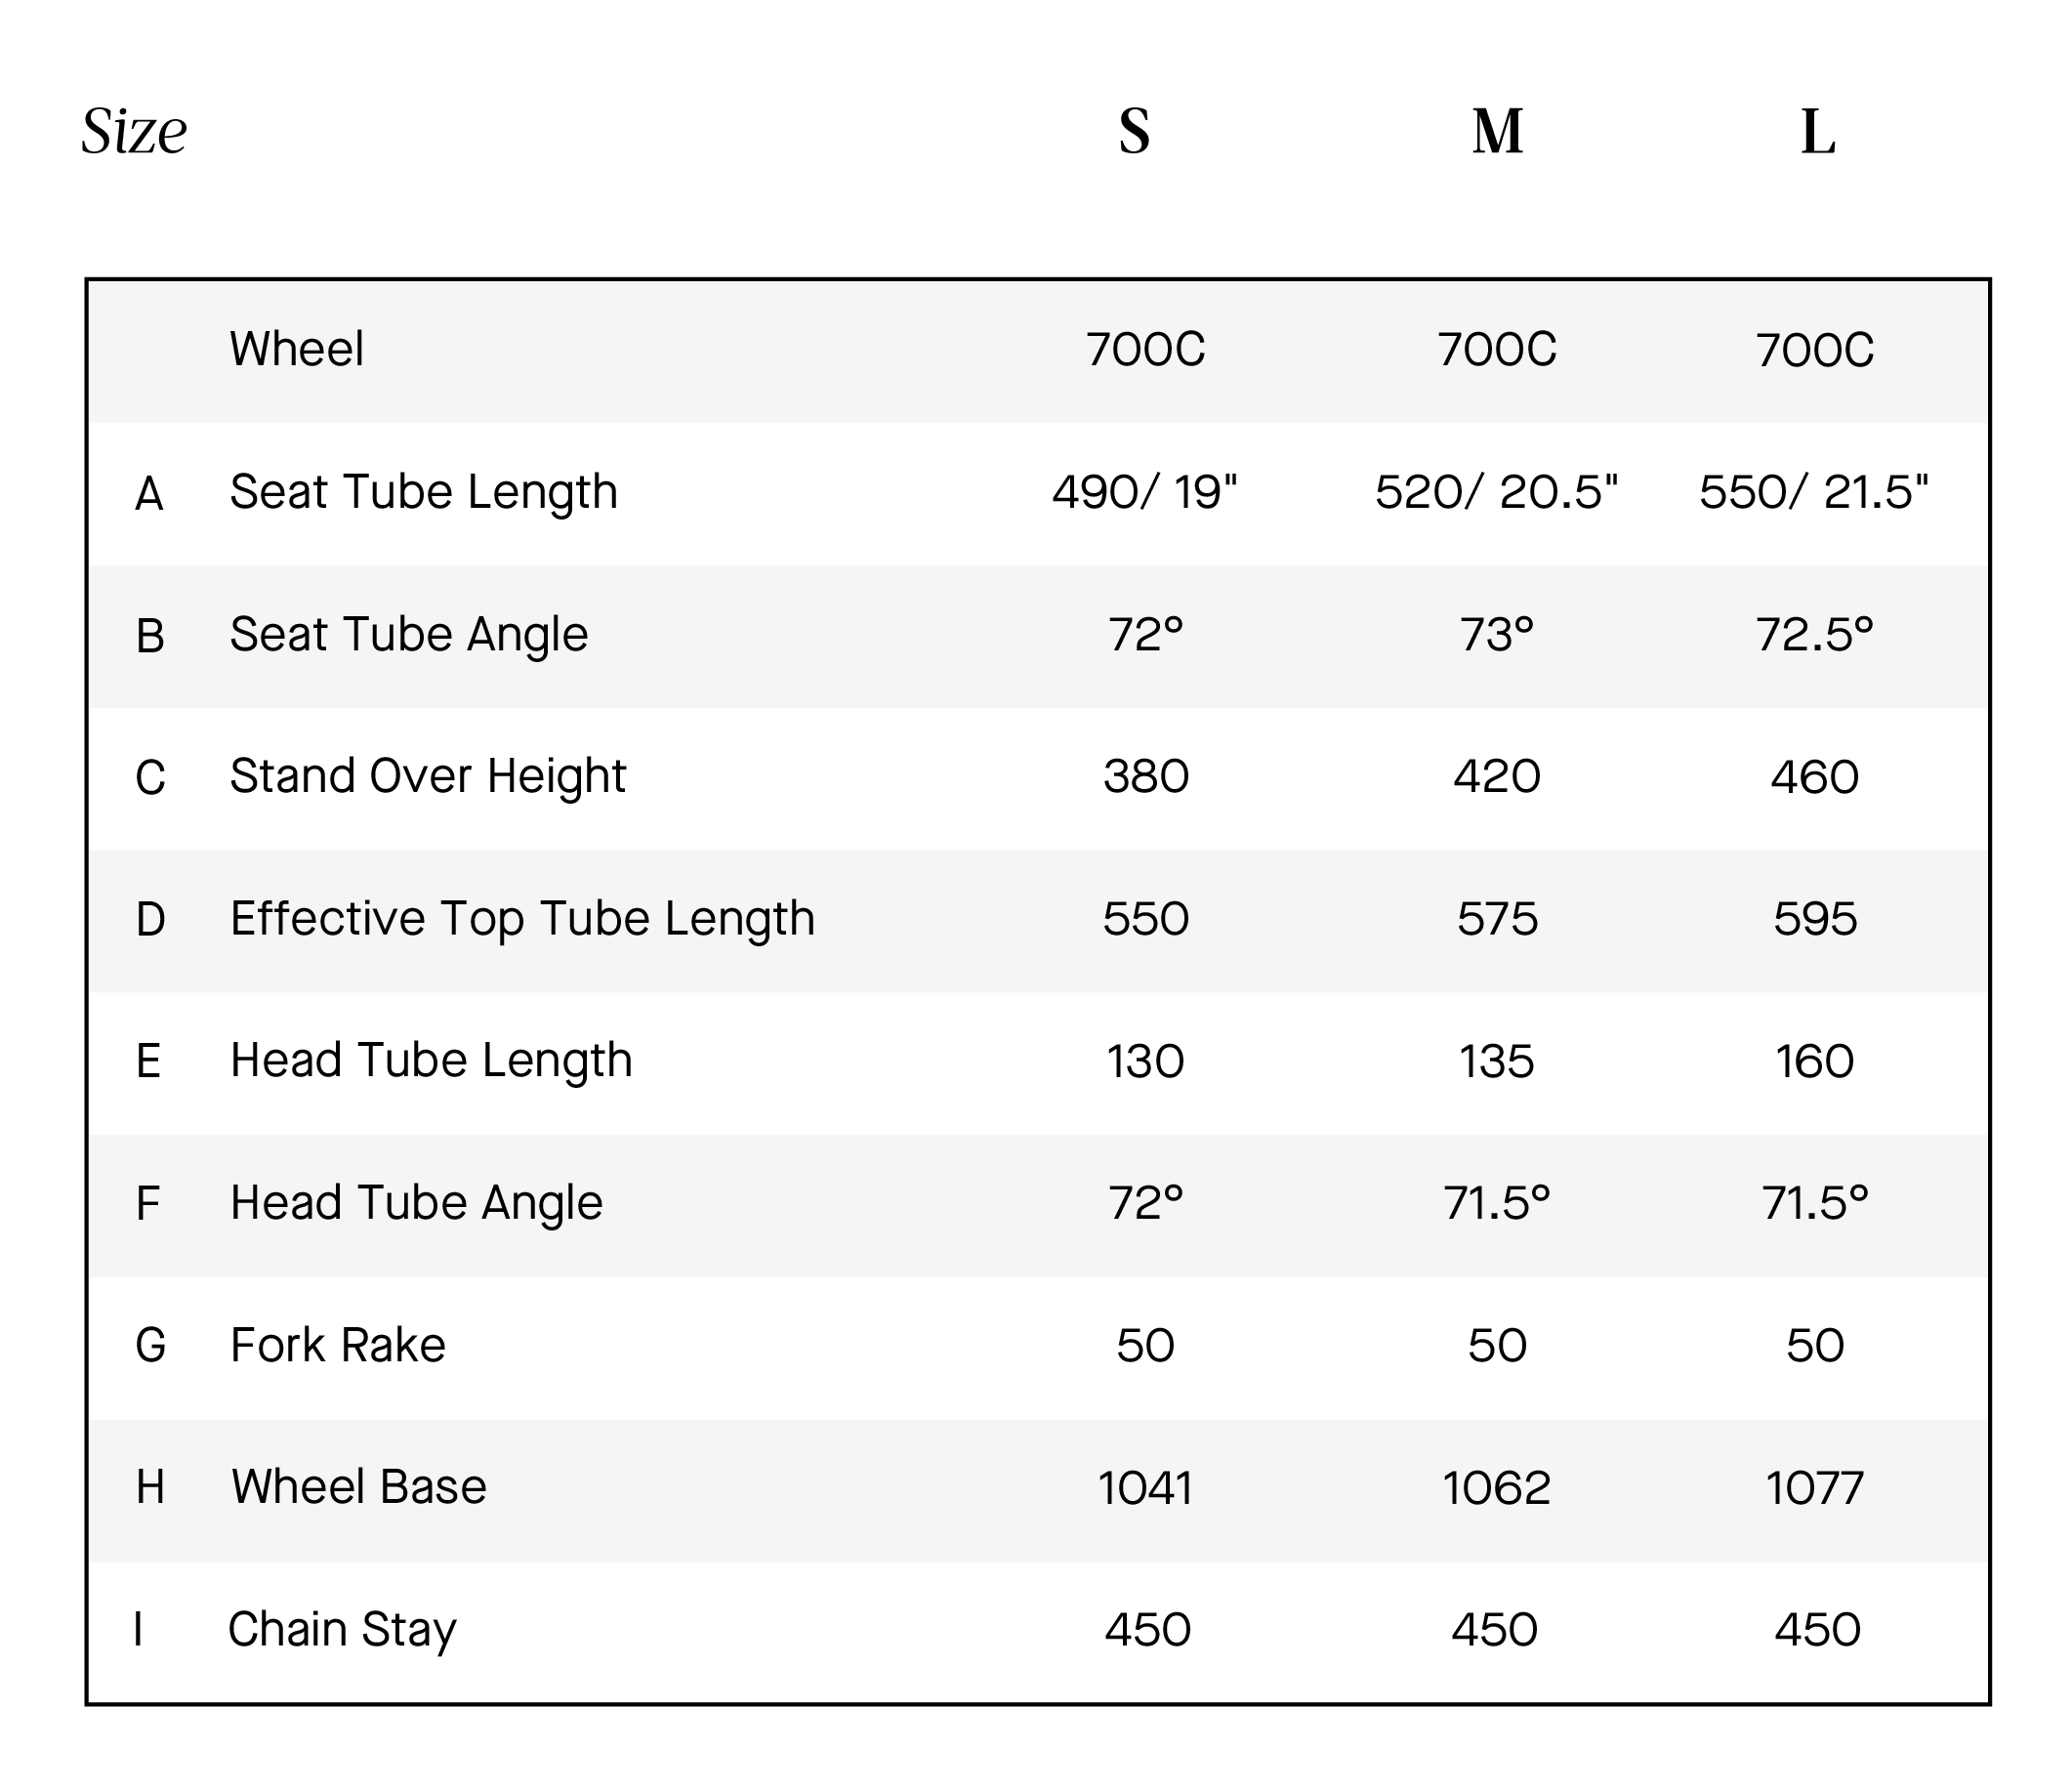Click the Effective Top Tube Length label
This screenshot has height=1791, width=2072.
522,919
